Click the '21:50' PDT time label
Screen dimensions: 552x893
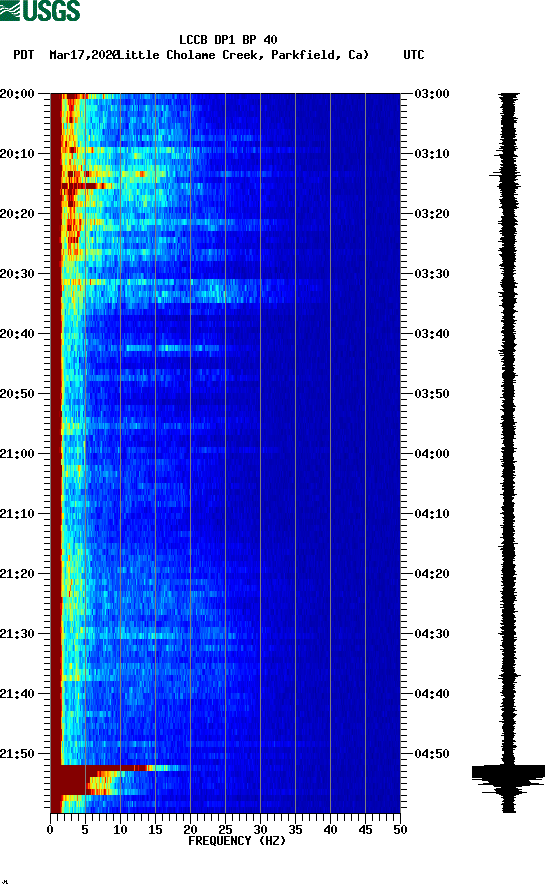(17, 753)
